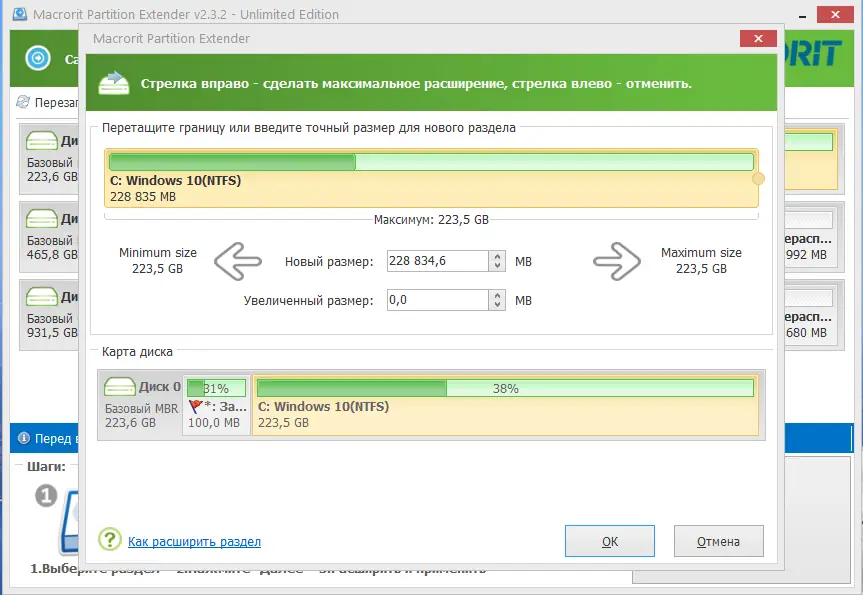The image size is (863, 595).
Task: Click the 680 MB partition in main window
Action: coord(813,315)
